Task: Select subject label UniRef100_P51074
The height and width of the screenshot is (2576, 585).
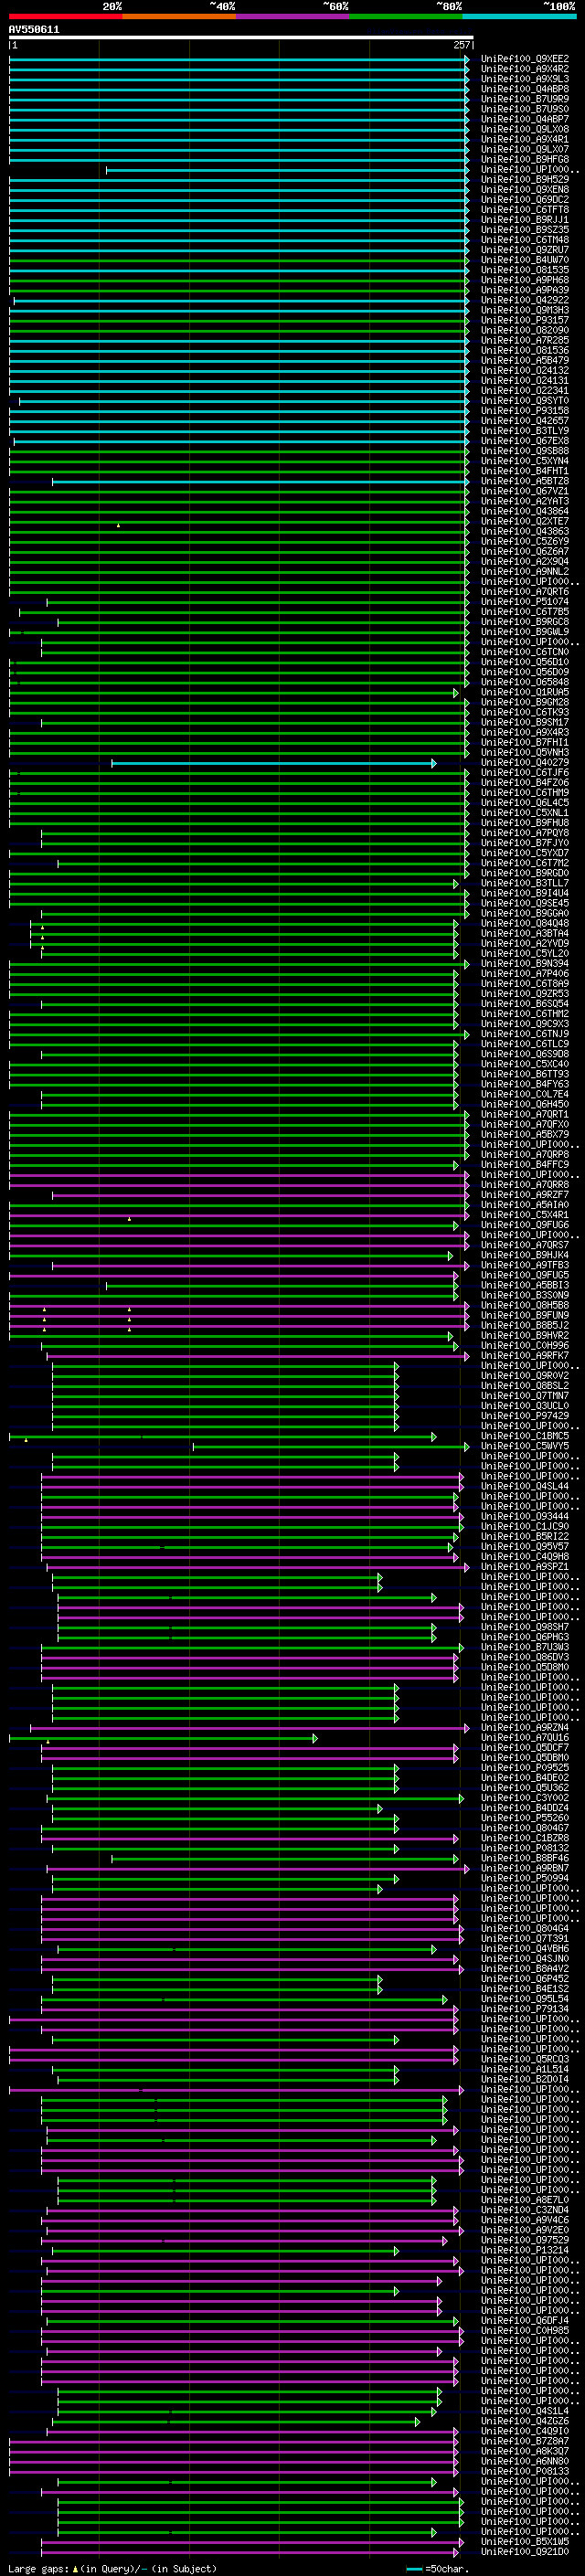Action: click(525, 602)
